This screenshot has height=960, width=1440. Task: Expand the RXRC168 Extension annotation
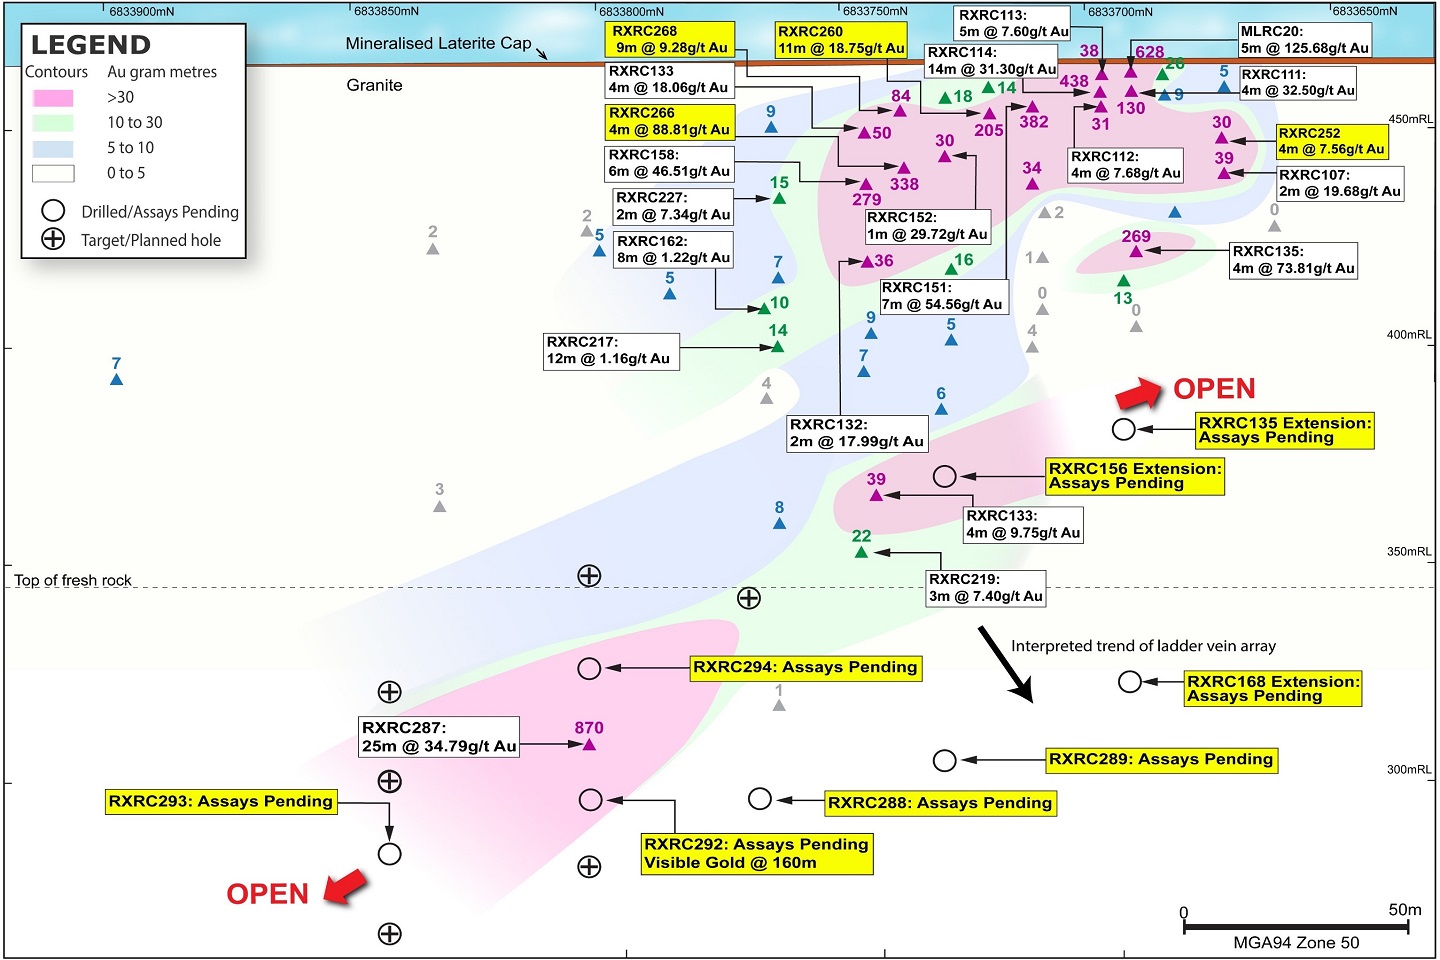pos(1272,688)
